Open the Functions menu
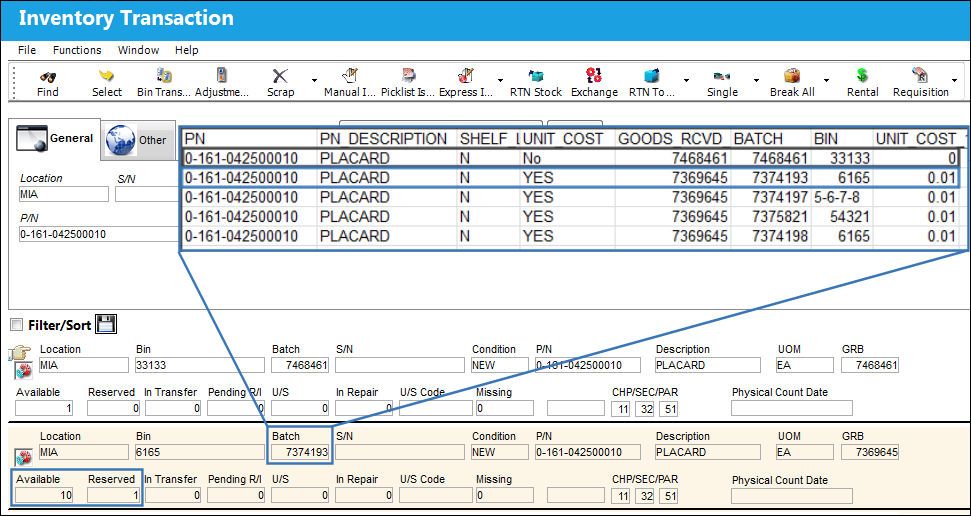This screenshot has height=516, width=971. 77,50
